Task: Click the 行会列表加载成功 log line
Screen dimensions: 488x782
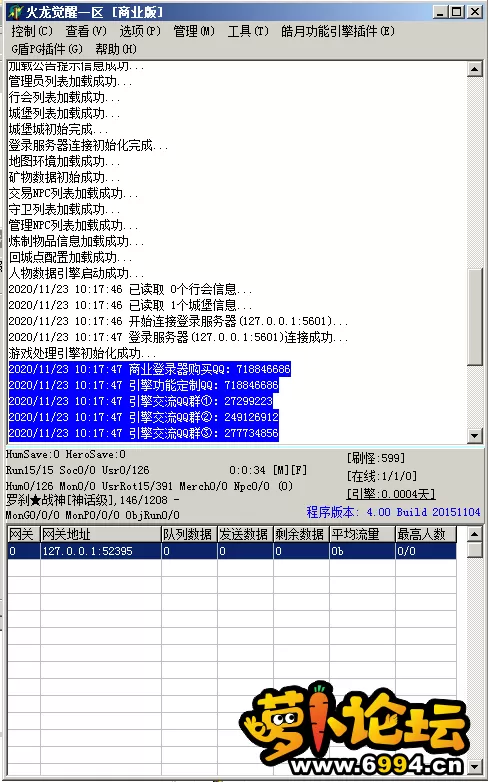Action: coord(64,98)
